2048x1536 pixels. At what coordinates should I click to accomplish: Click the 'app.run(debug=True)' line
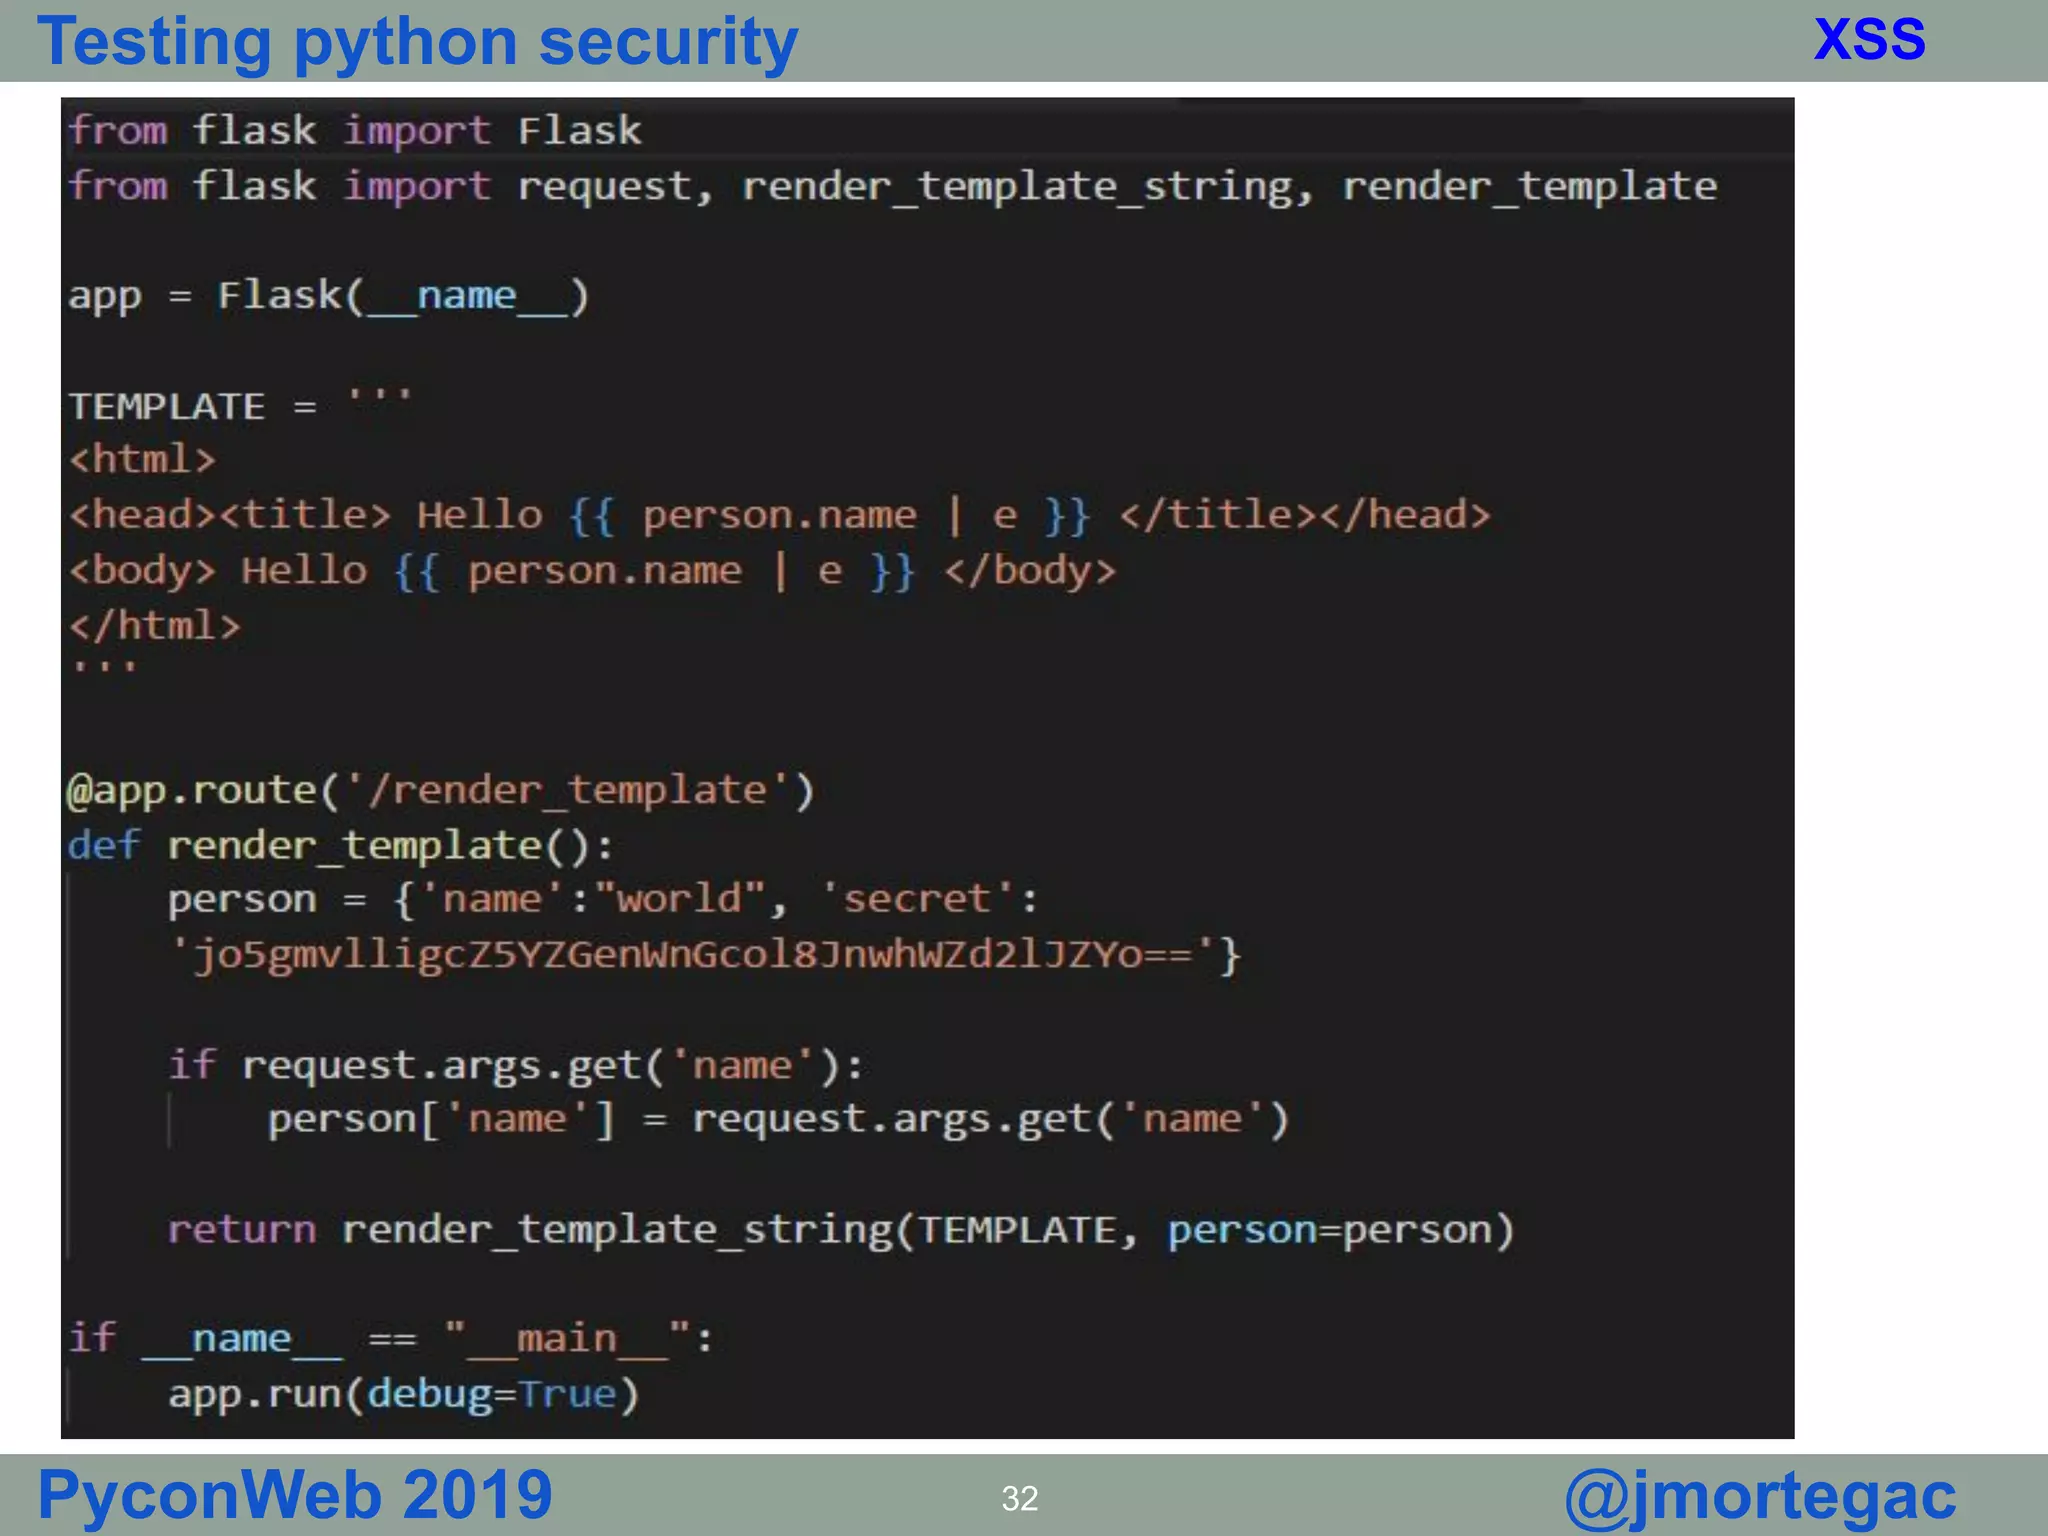[403, 1394]
